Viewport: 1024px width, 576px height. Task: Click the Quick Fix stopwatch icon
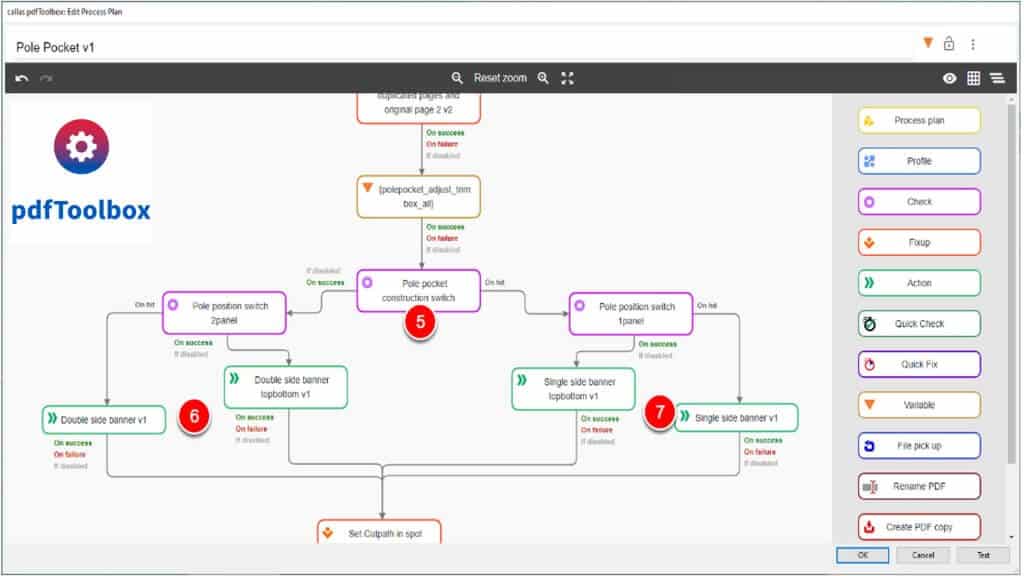[x=869, y=364]
